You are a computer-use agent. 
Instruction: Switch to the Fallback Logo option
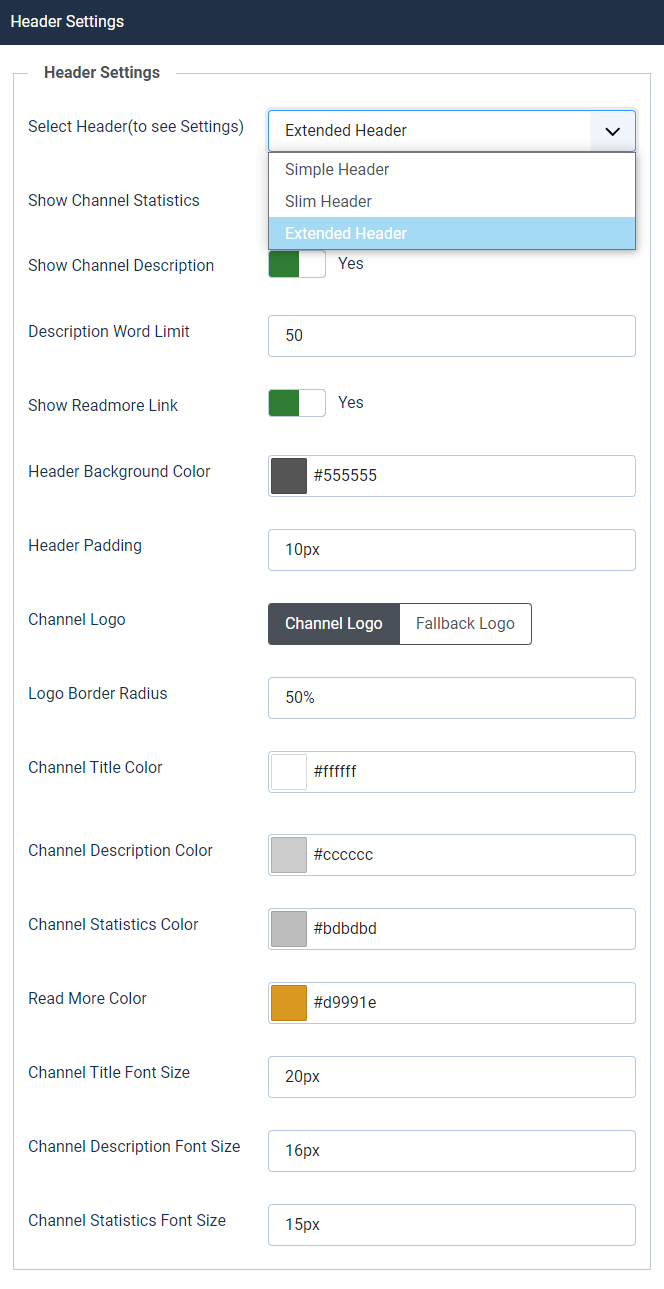(x=465, y=624)
